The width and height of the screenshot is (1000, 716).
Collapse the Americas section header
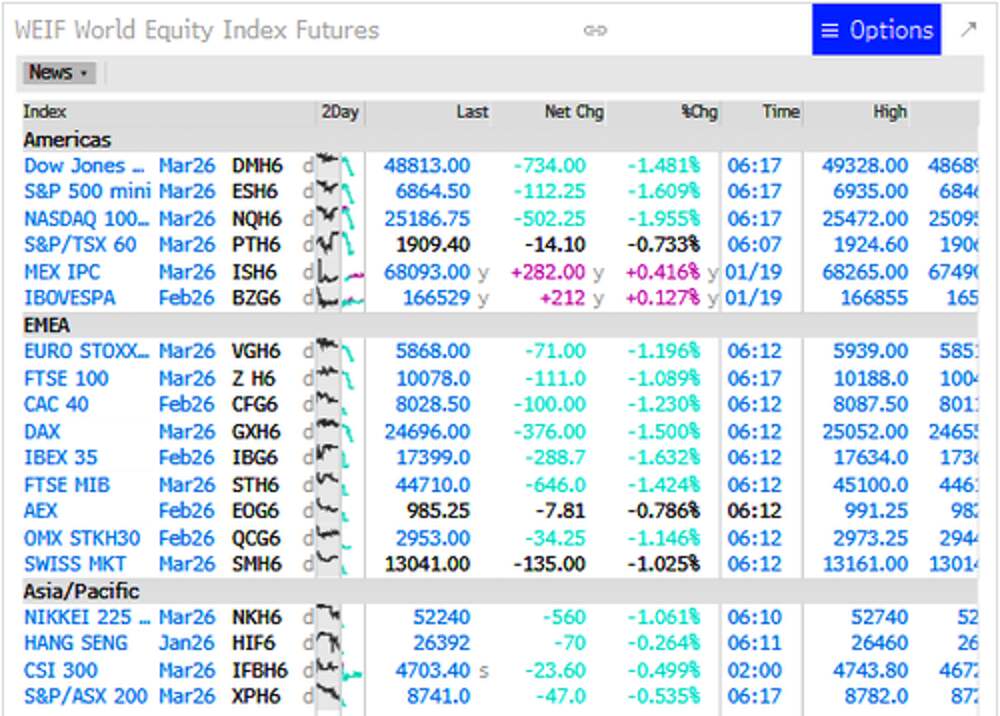[x=67, y=140]
